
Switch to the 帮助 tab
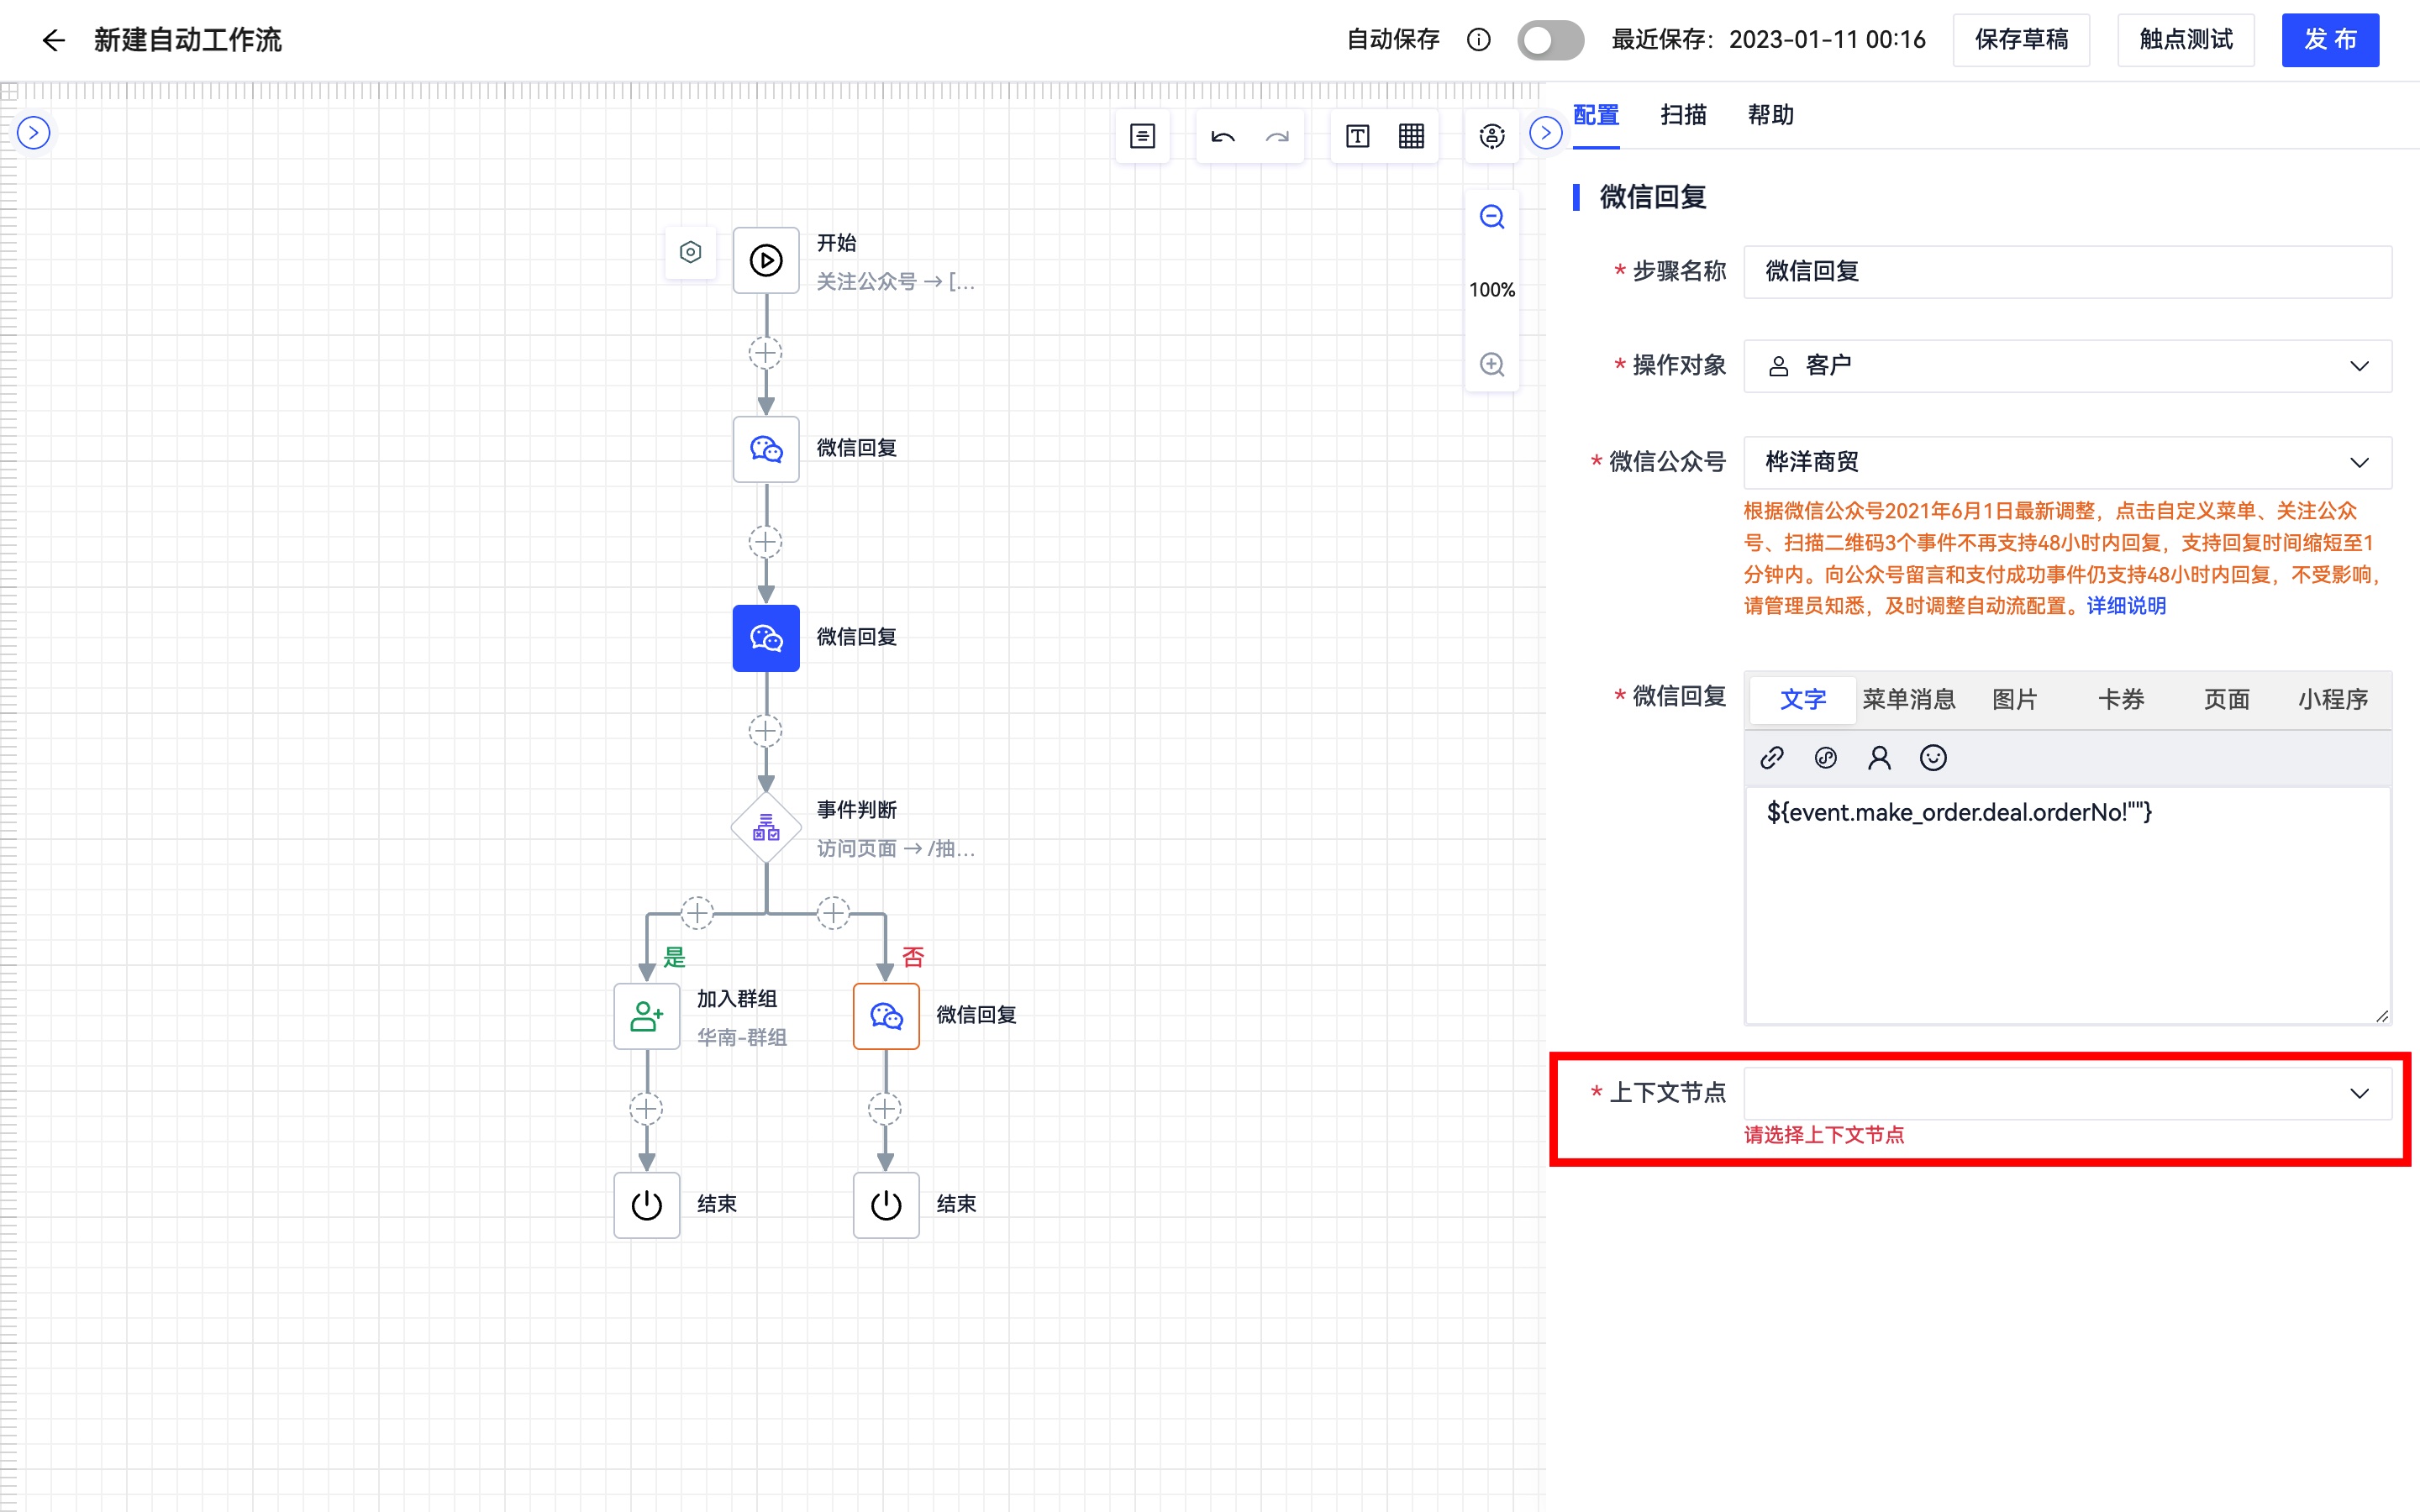1770,116
